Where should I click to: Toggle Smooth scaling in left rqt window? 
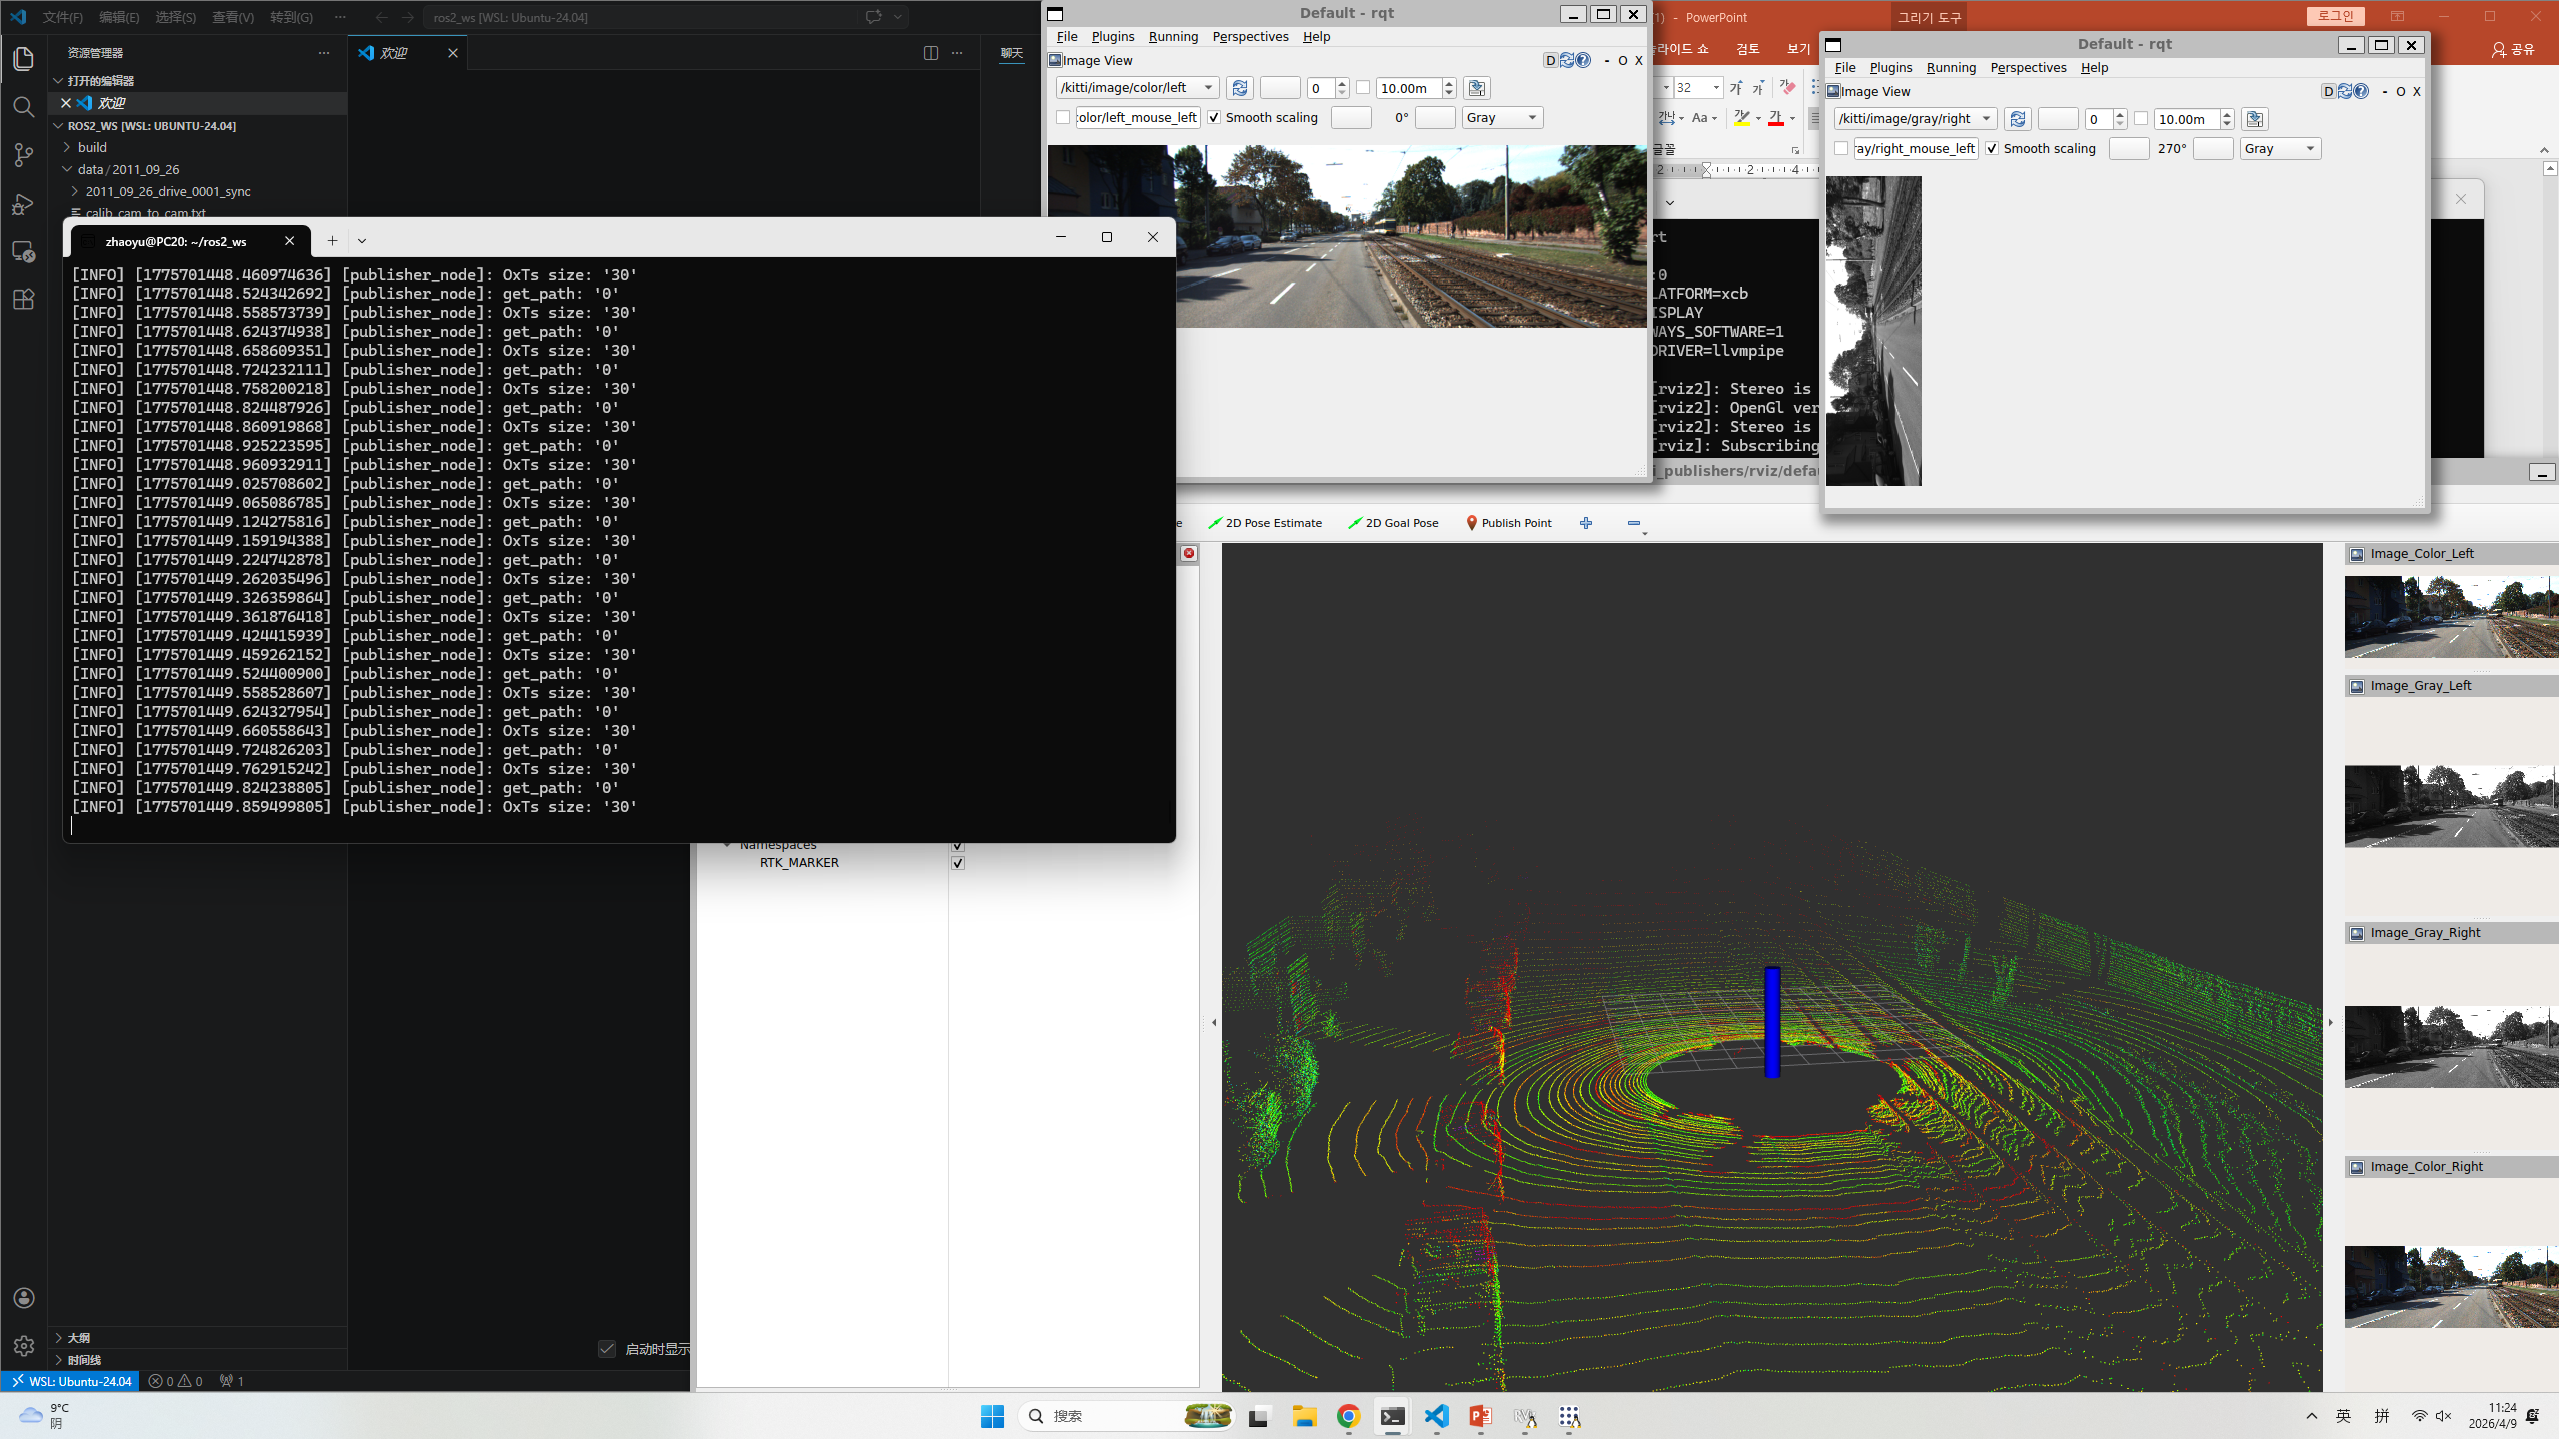pos(1214,118)
